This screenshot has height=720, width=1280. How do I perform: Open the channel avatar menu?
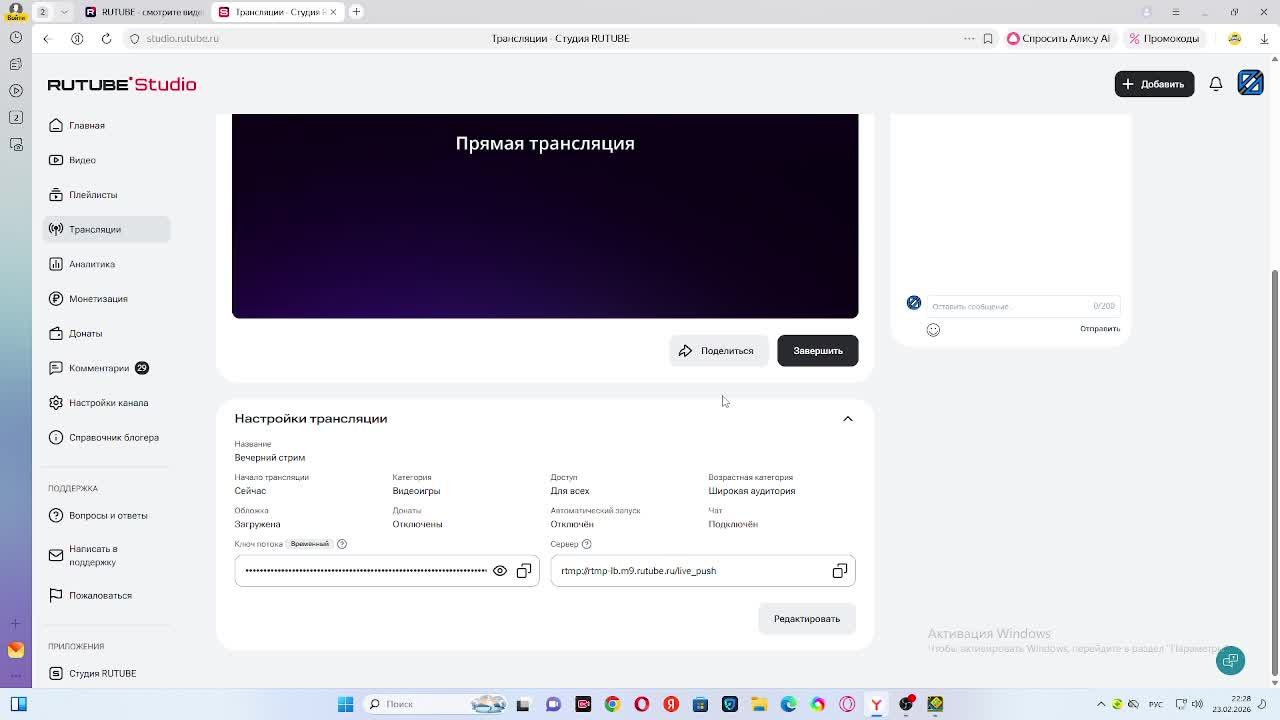1250,83
